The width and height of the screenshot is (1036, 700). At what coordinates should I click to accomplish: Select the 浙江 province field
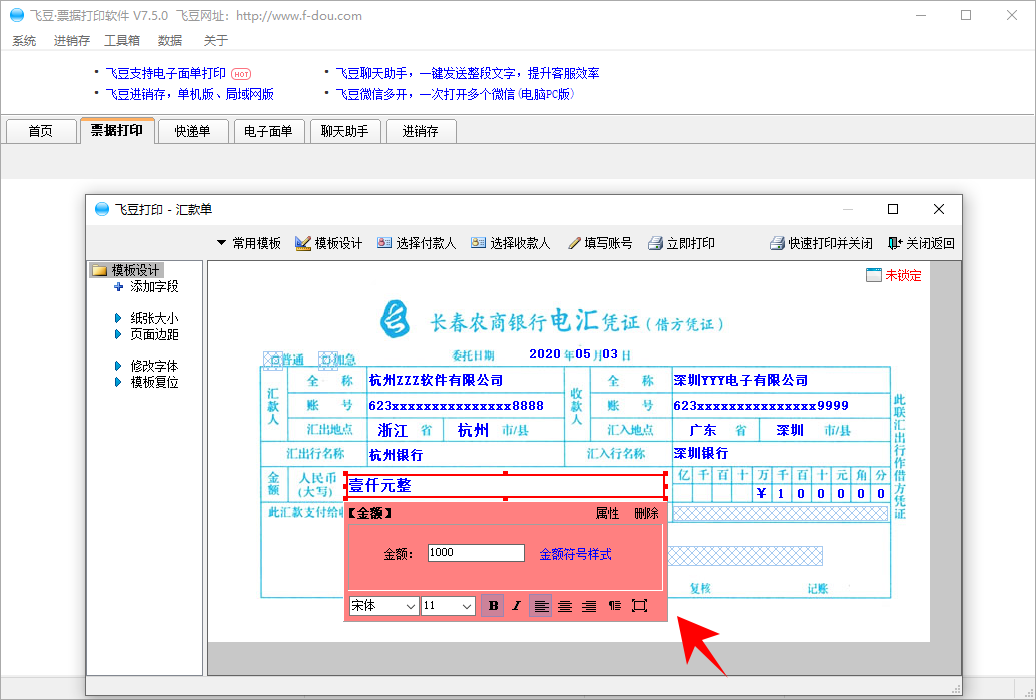click(392, 430)
